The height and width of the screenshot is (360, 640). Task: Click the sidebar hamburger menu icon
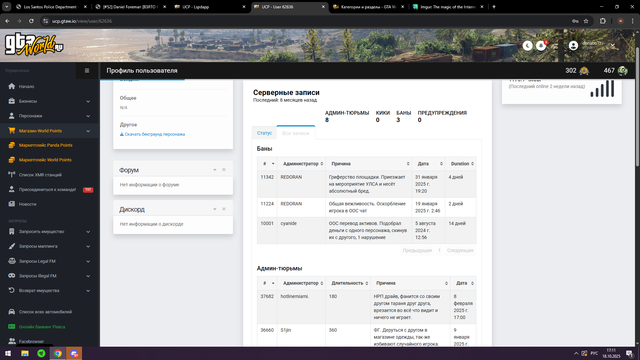pos(87,71)
